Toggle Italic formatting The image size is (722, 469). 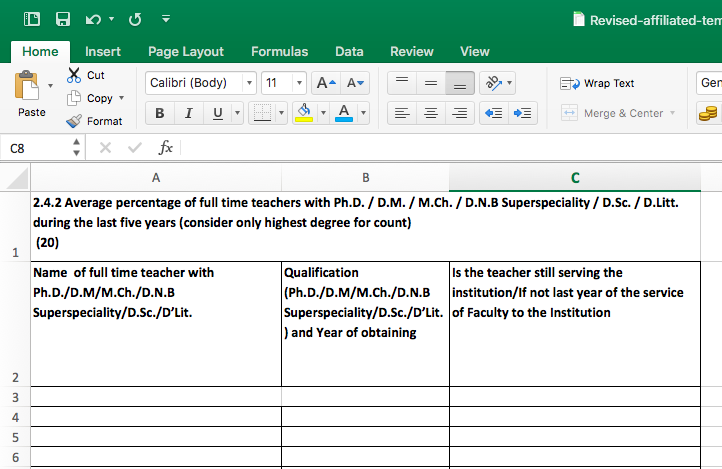tap(188, 113)
